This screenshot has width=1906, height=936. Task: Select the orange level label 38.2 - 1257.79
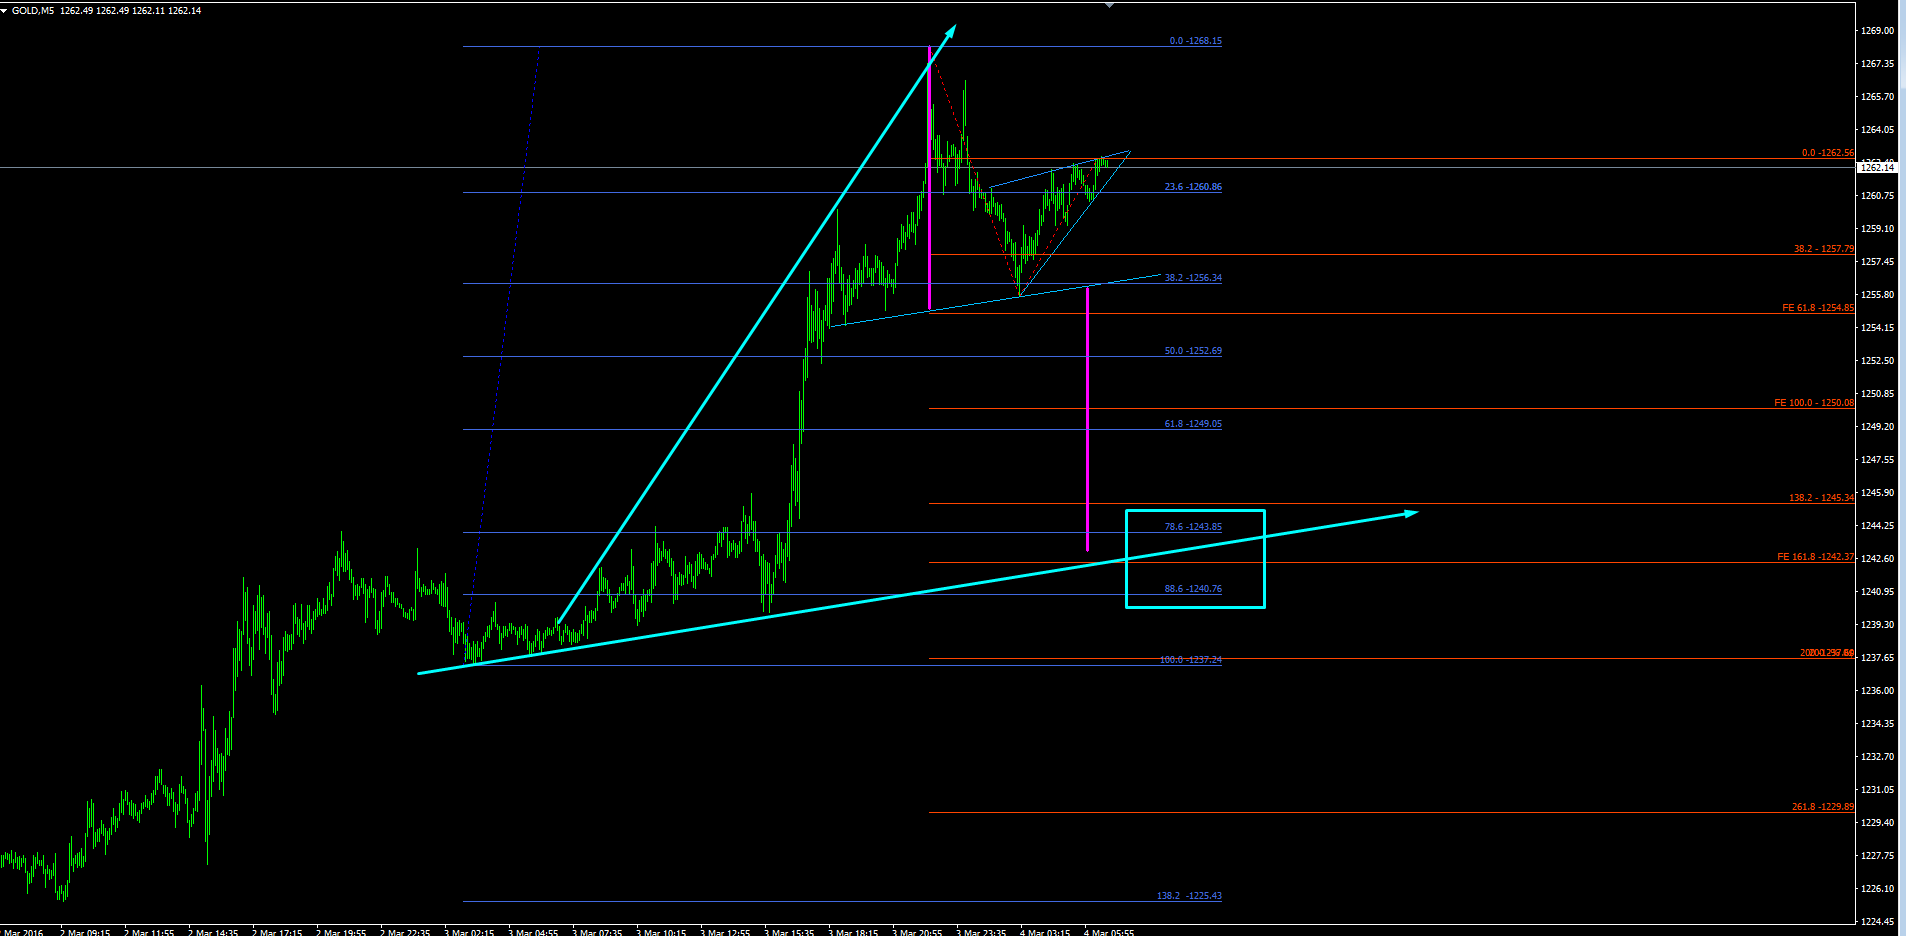tap(1823, 249)
